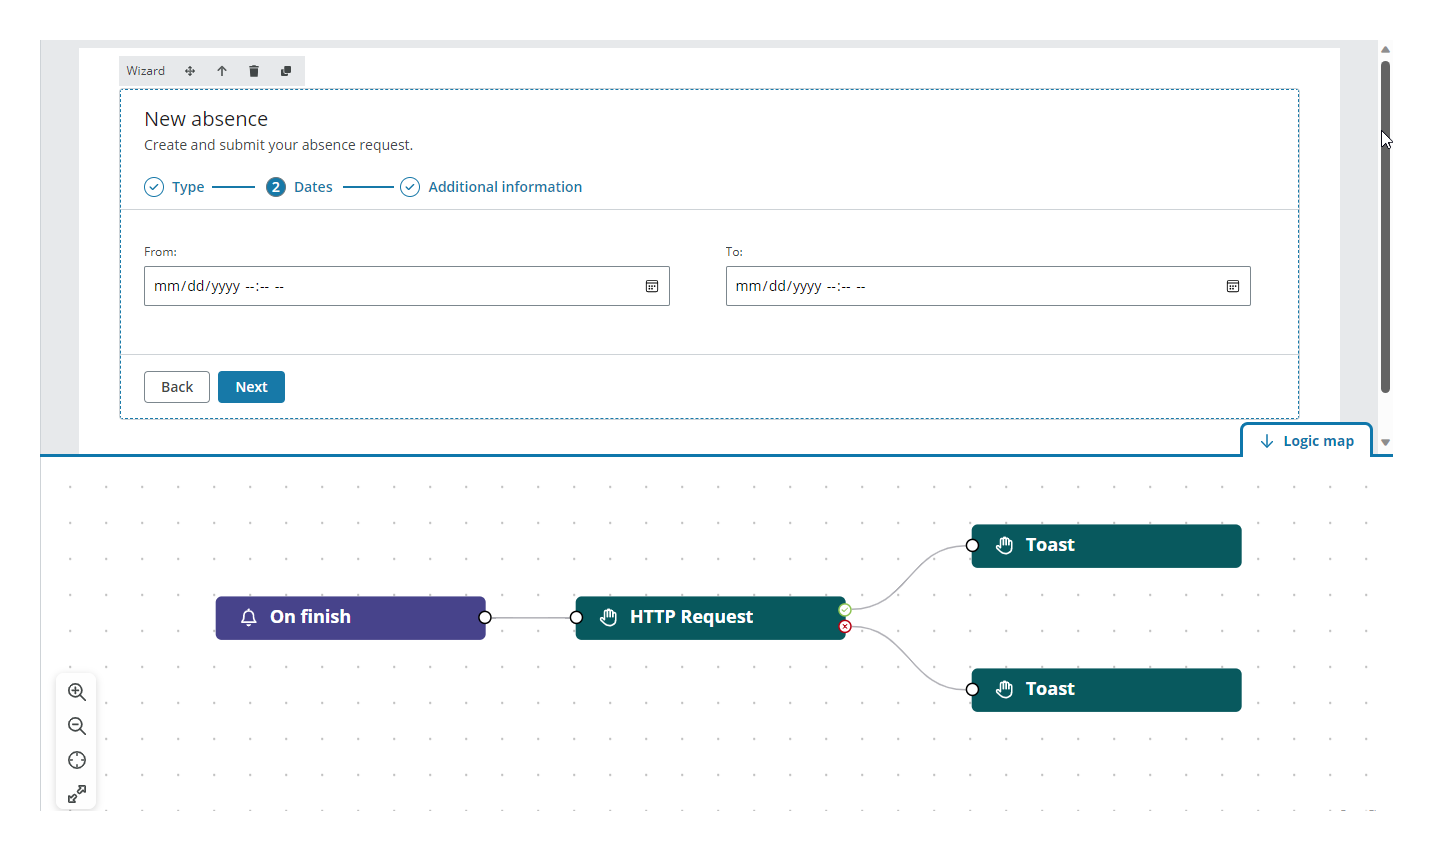Click the From date input field
The image size is (1433, 851).
[x=390, y=286]
